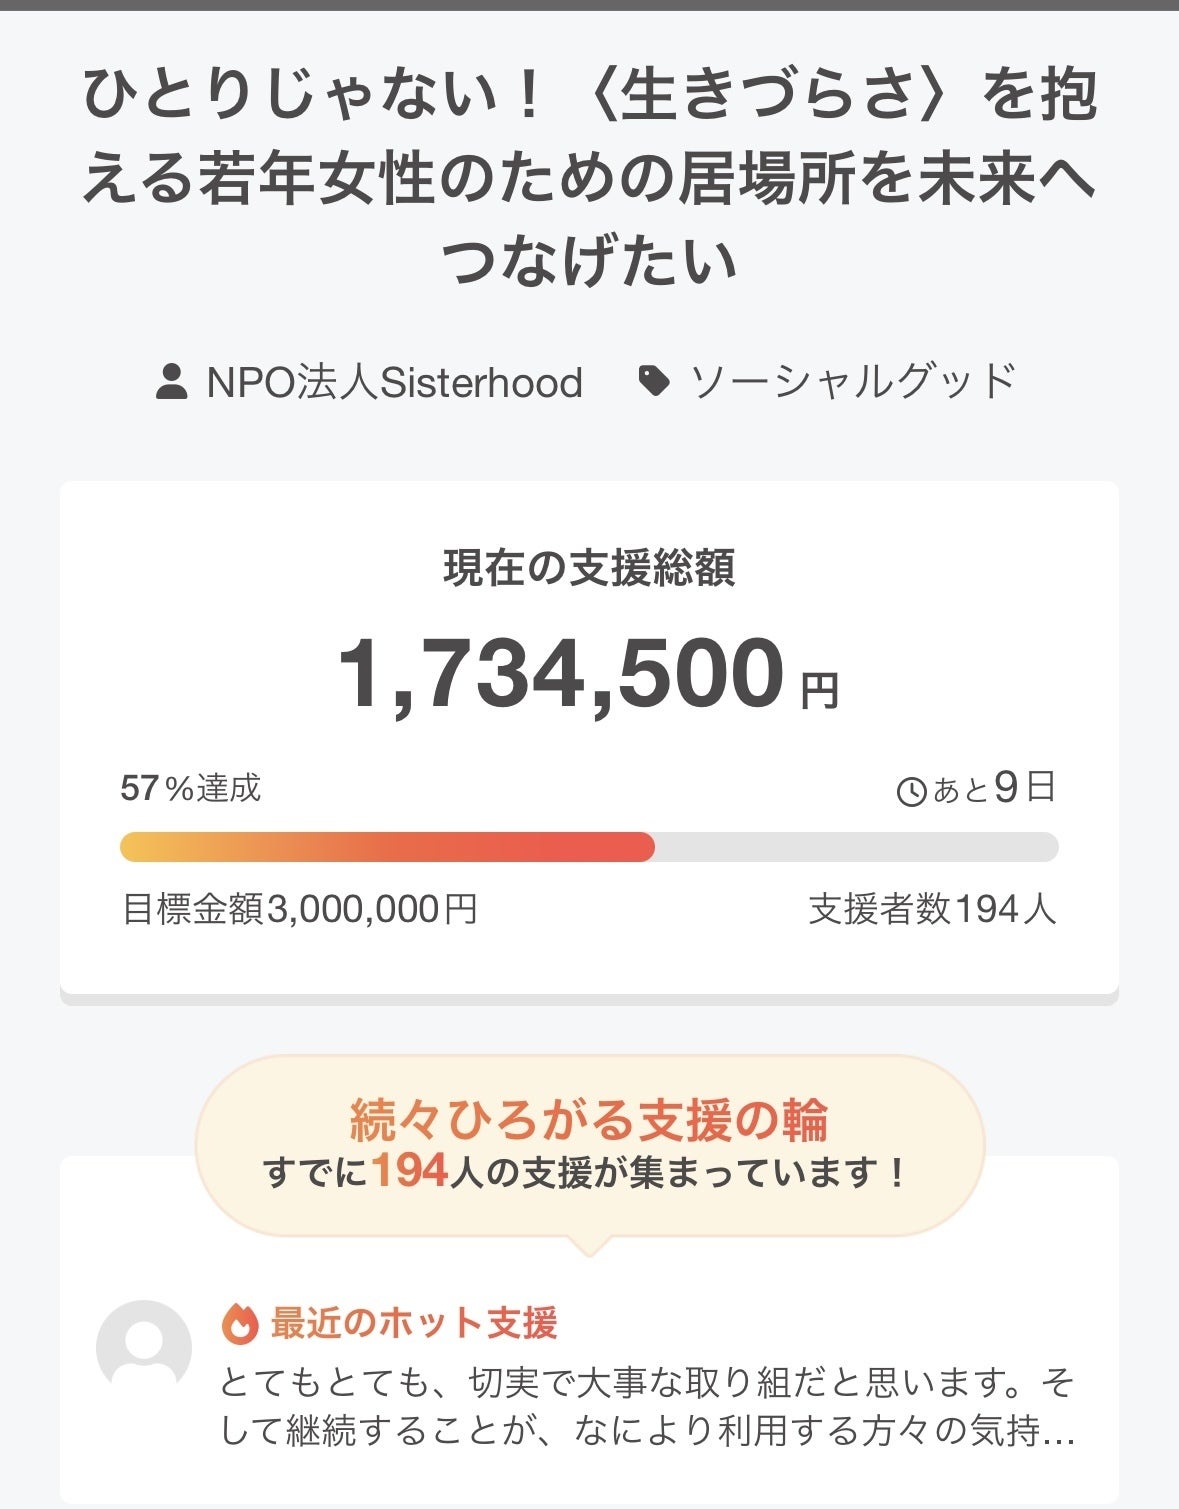
Task: Open the ソーシャルグッド category tag link
Action: [853, 381]
